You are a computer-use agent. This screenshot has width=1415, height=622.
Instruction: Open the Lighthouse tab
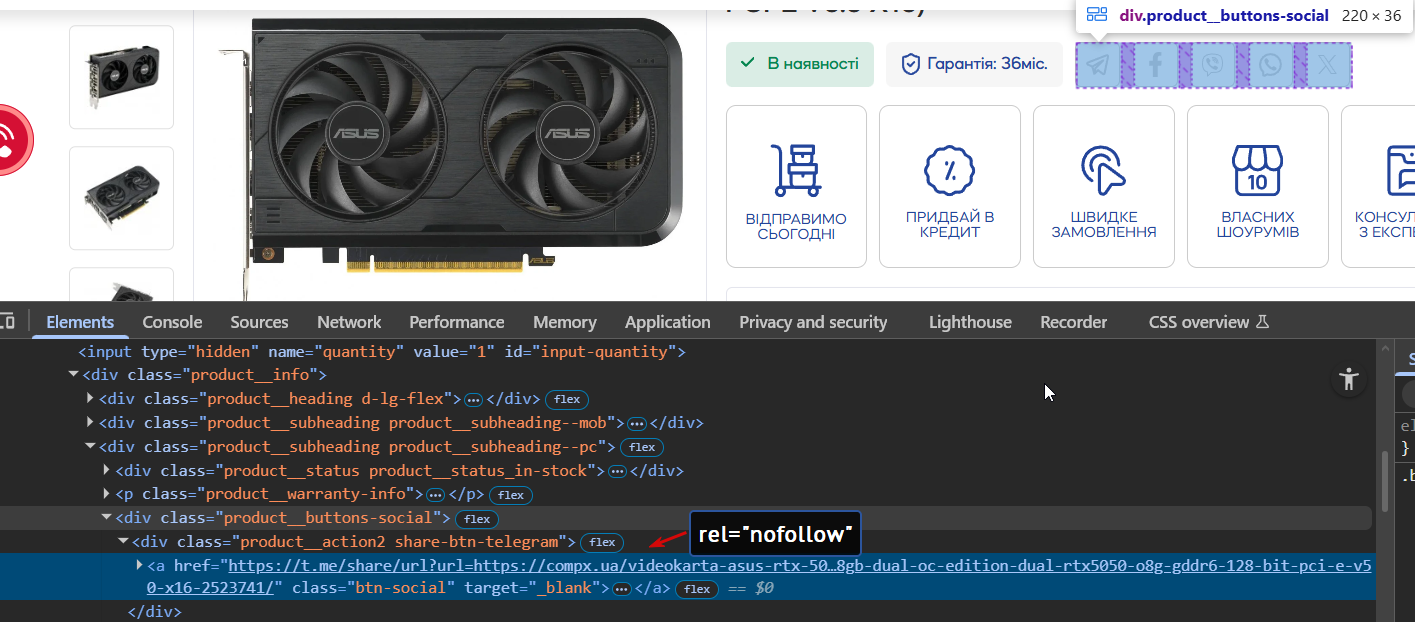coord(970,322)
